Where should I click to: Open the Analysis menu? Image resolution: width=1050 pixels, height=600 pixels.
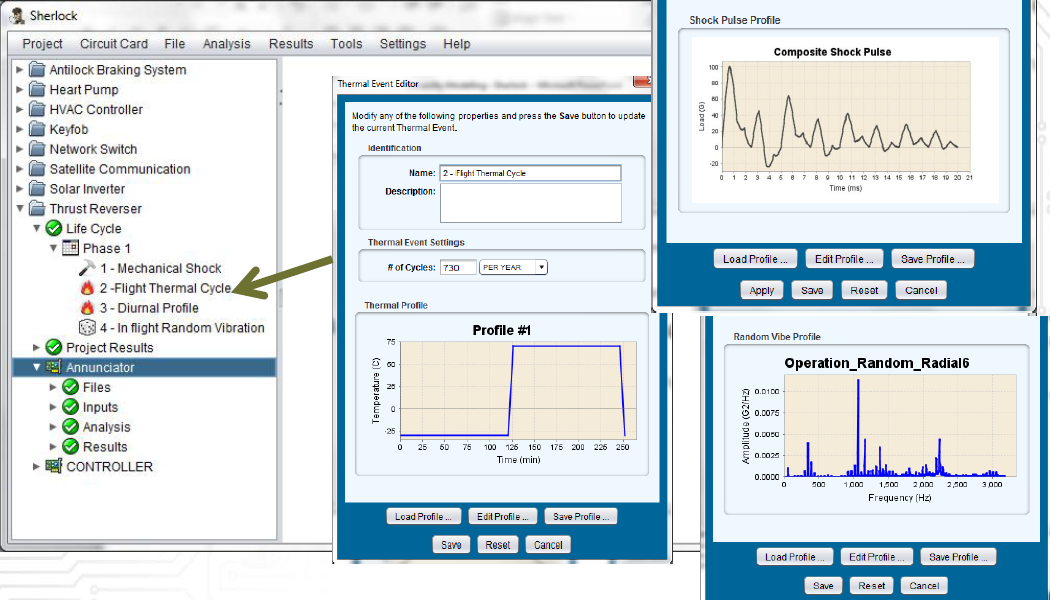(x=226, y=44)
